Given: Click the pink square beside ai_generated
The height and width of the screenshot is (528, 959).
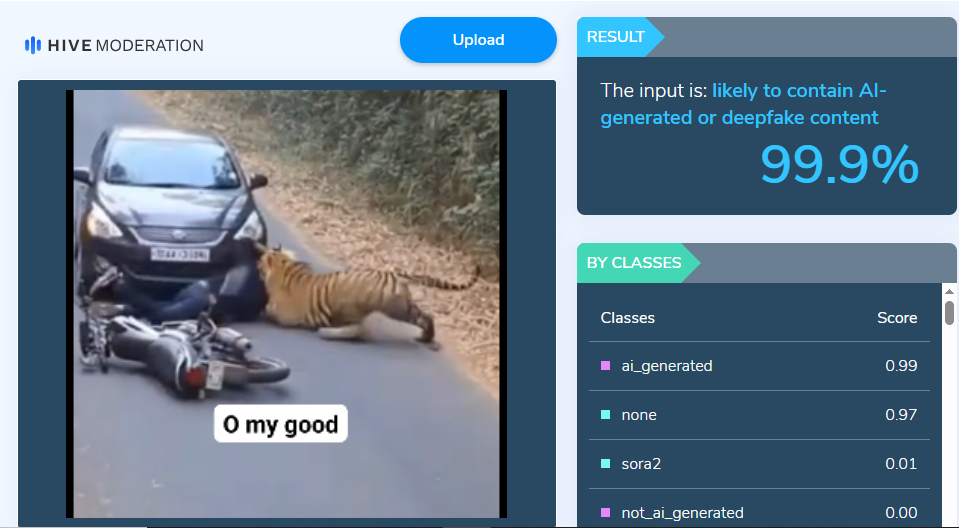Looking at the screenshot, I should click(x=605, y=366).
